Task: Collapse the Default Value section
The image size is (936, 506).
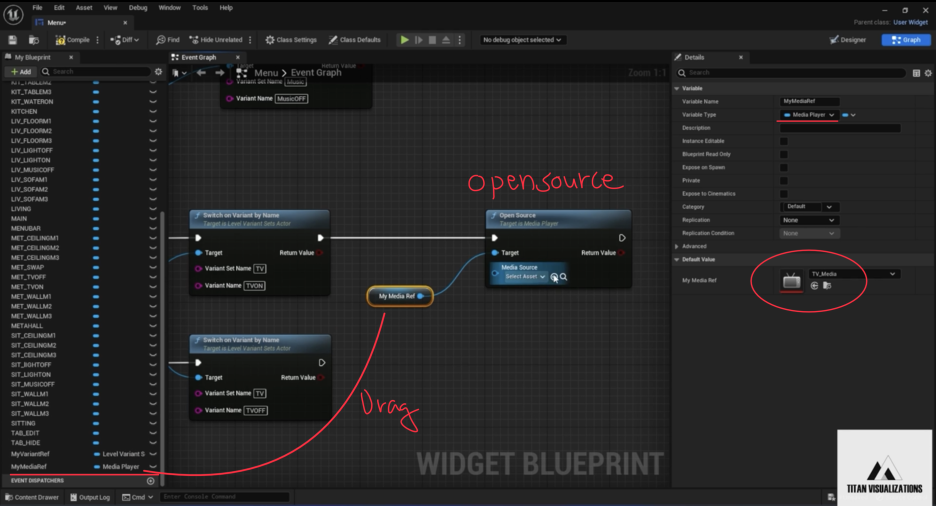Action: click(x=677, y=260)
